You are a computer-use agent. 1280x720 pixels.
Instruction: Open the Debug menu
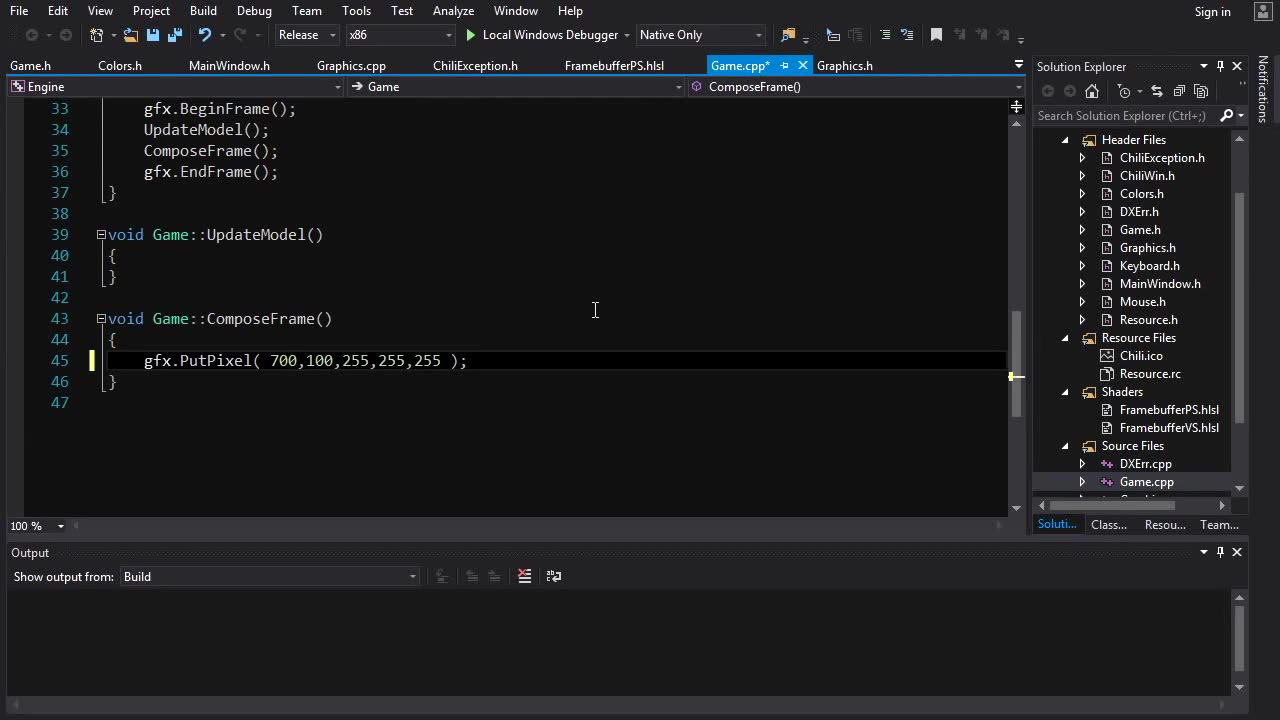click(254, 11)
